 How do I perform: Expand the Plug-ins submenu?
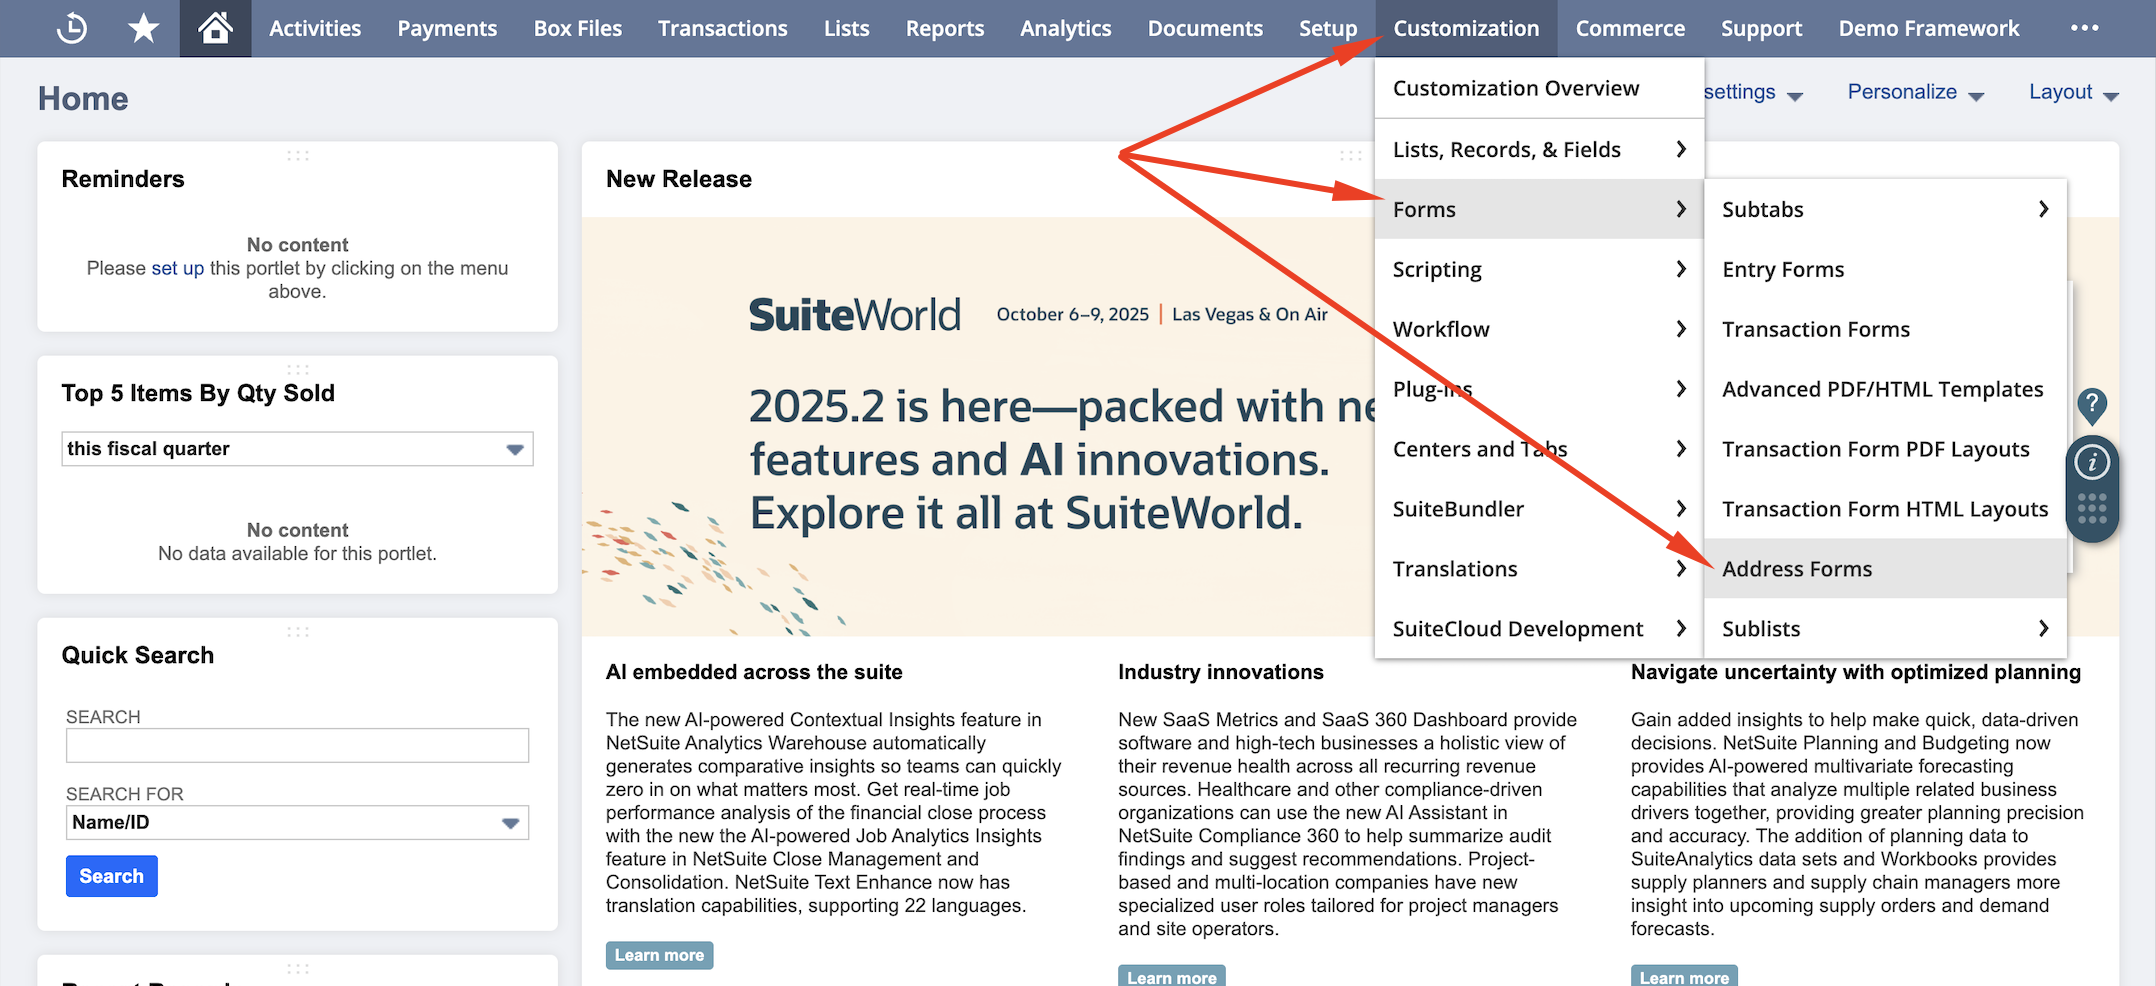pyautogui.click(x=1539, y=389)
